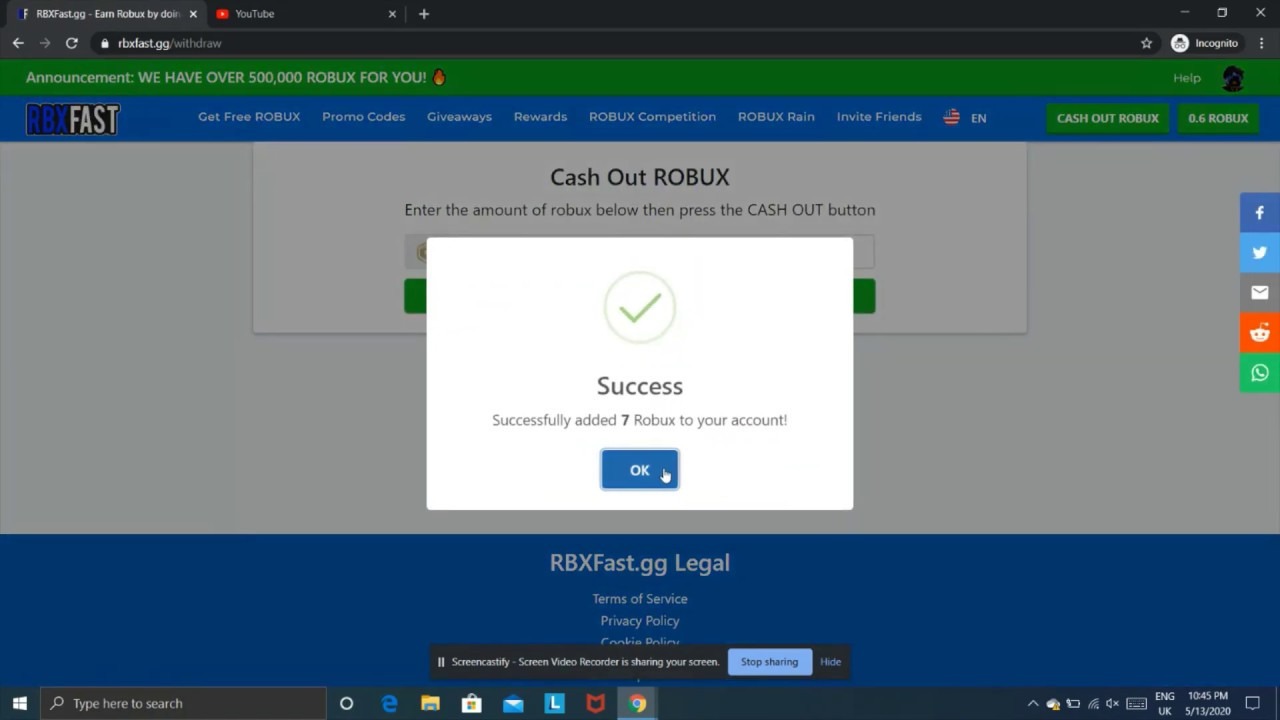This screenshot has height=720, width=1280.
Task: Click the bookmark star in address bar
Action: point(1146,43)
